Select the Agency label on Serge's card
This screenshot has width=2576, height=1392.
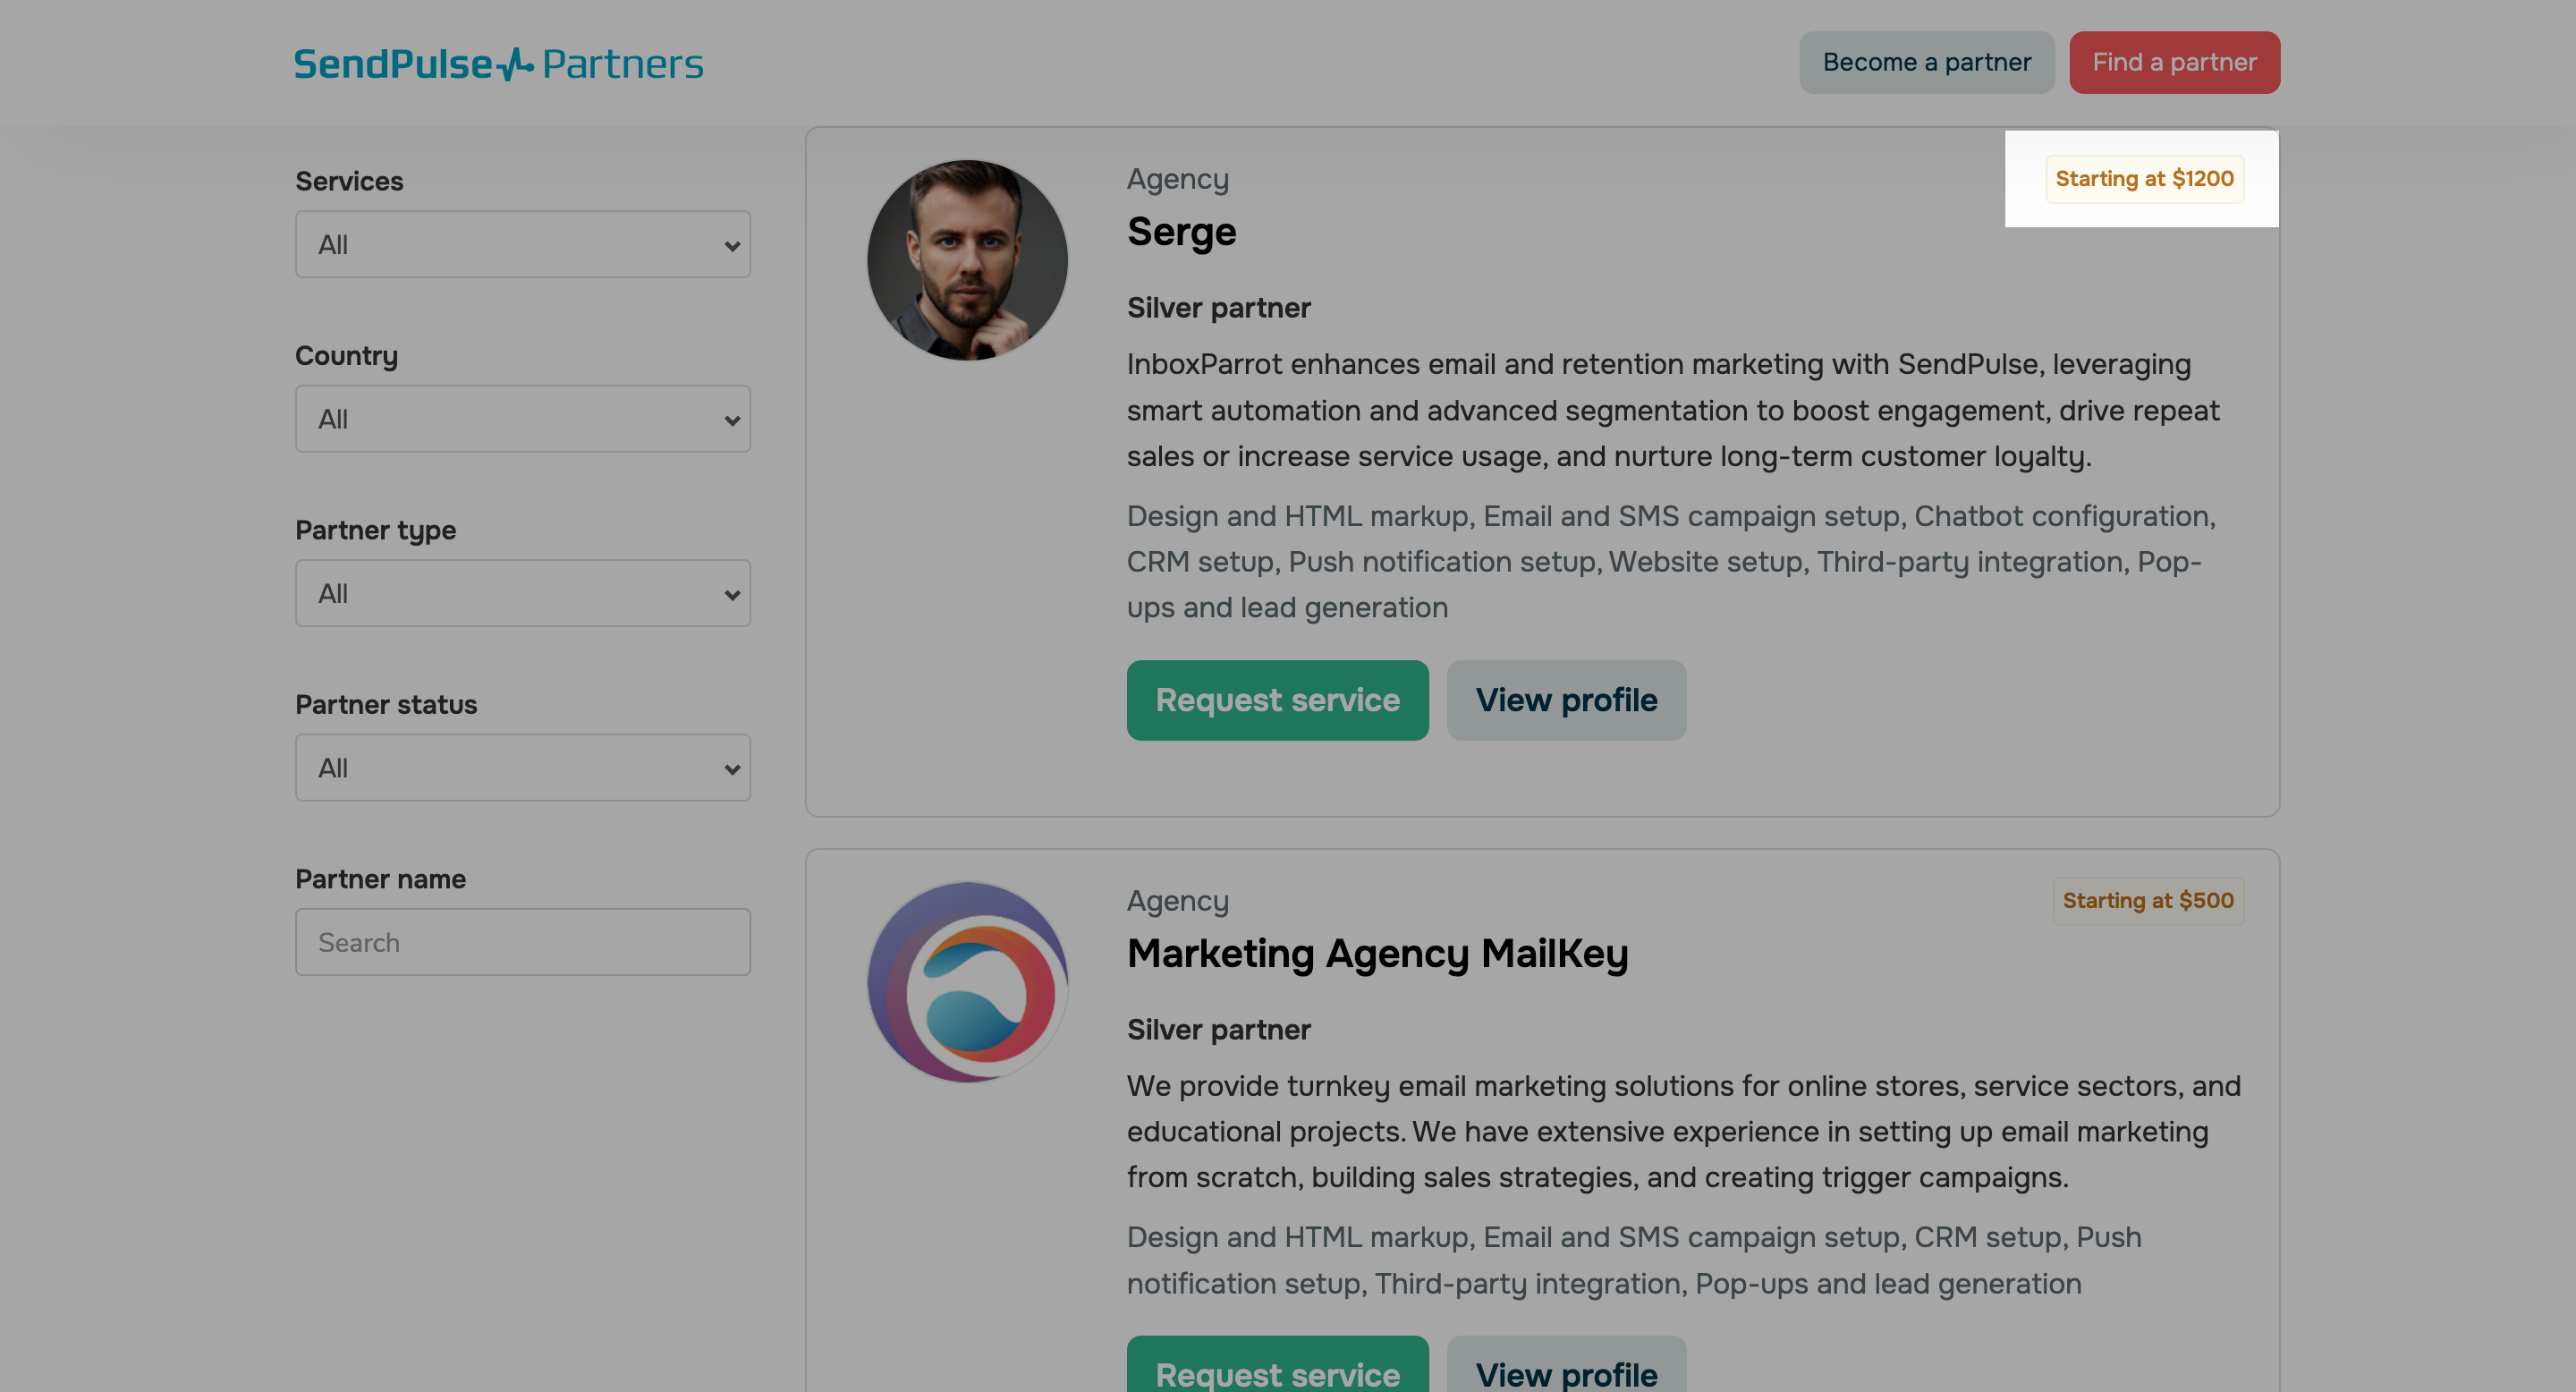click(x=1178, y=178)
